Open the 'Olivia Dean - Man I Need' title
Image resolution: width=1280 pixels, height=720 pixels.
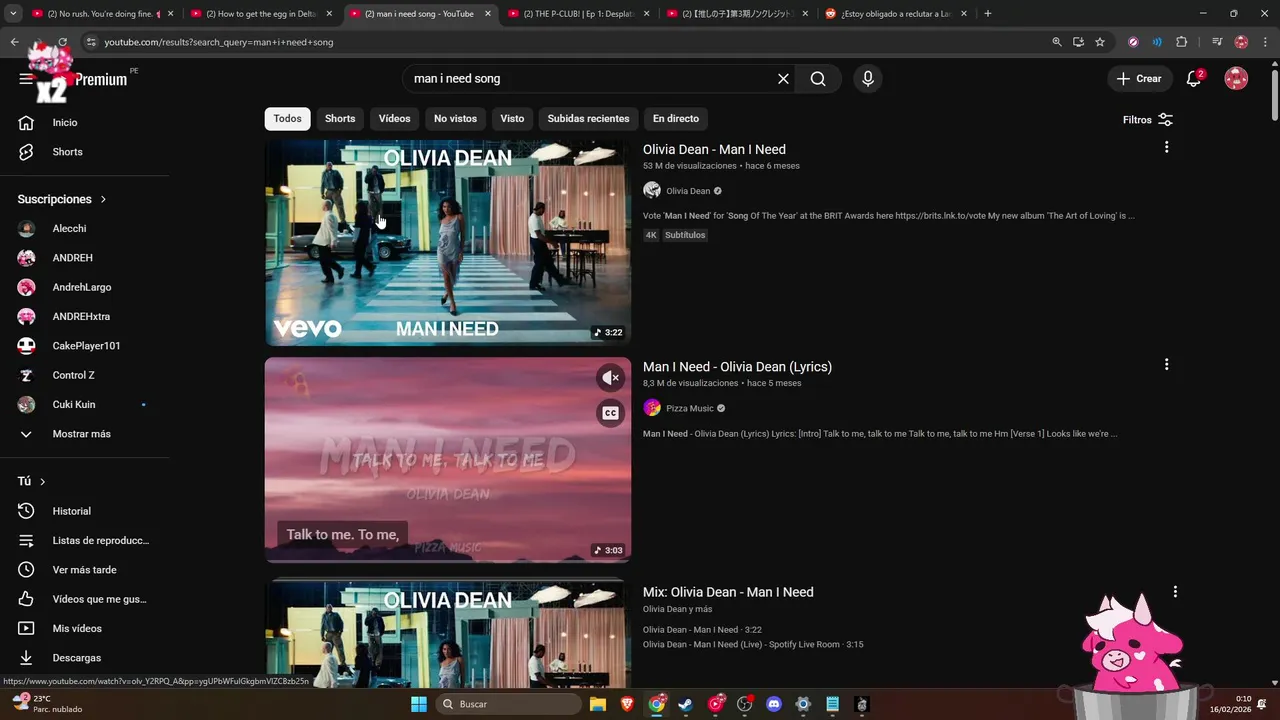pyautogui.click(x=714, y=150)
